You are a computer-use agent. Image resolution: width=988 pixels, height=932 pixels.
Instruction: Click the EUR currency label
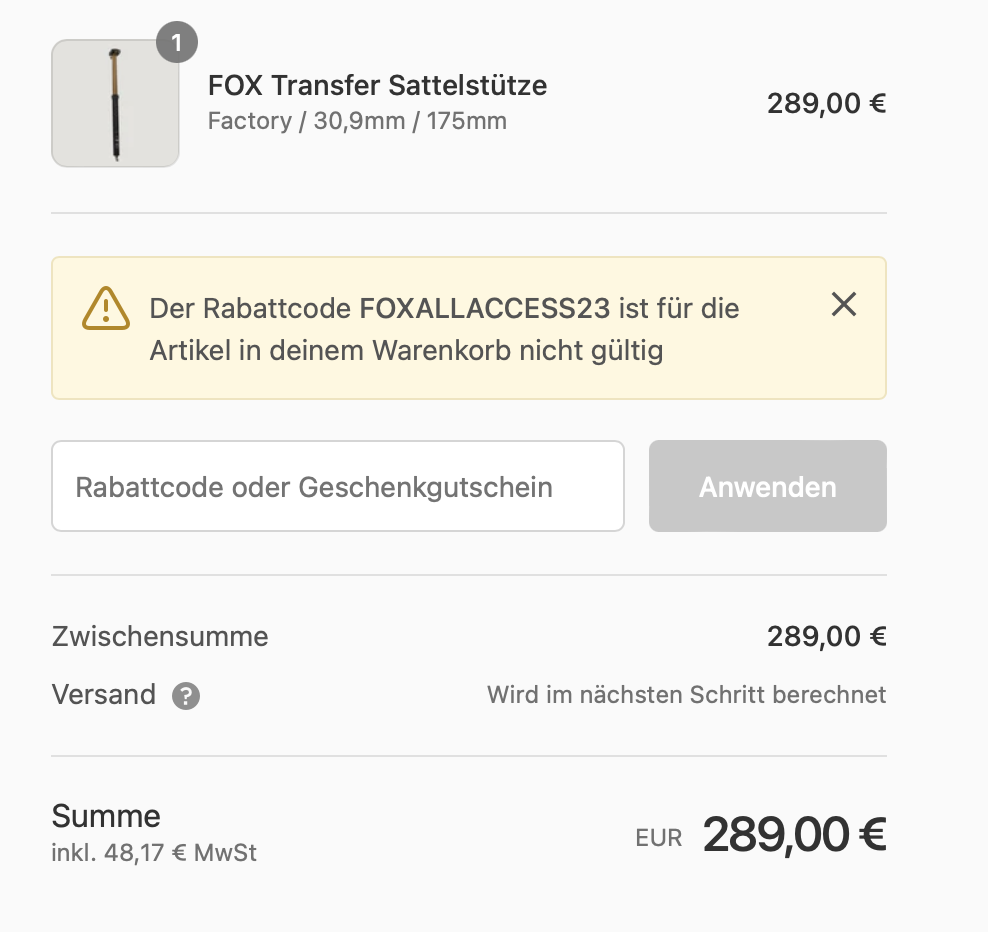(659, 838)
